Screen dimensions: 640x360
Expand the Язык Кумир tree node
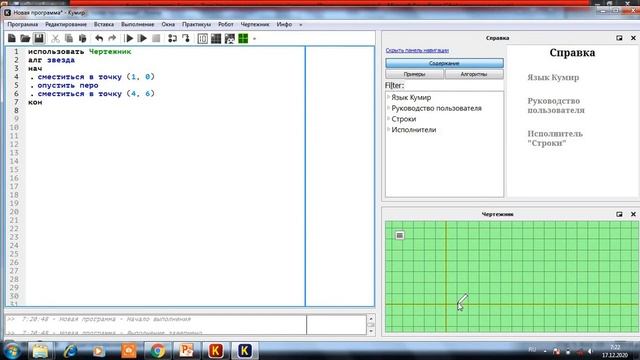click(x=388, y=97)
